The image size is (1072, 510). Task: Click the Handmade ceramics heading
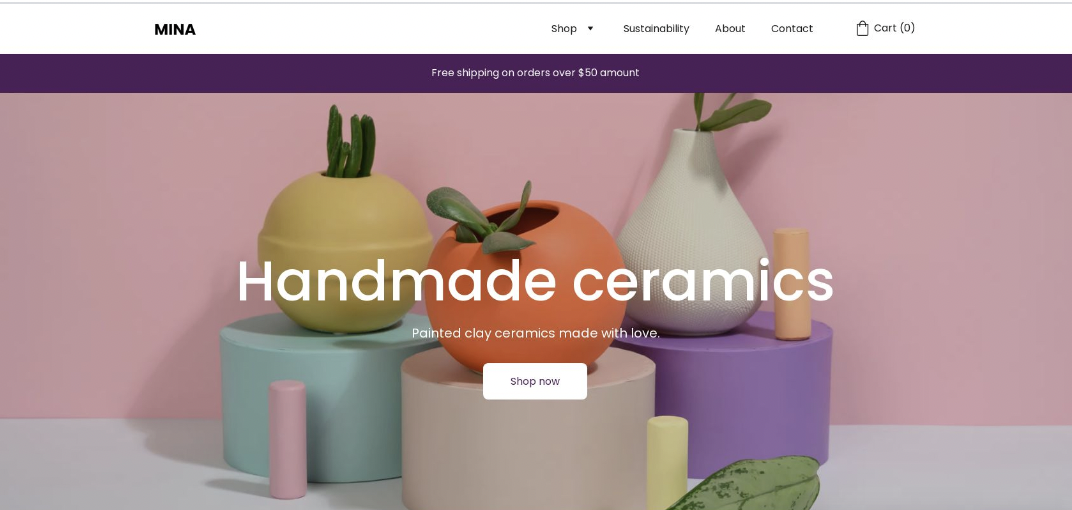point(535,281)
